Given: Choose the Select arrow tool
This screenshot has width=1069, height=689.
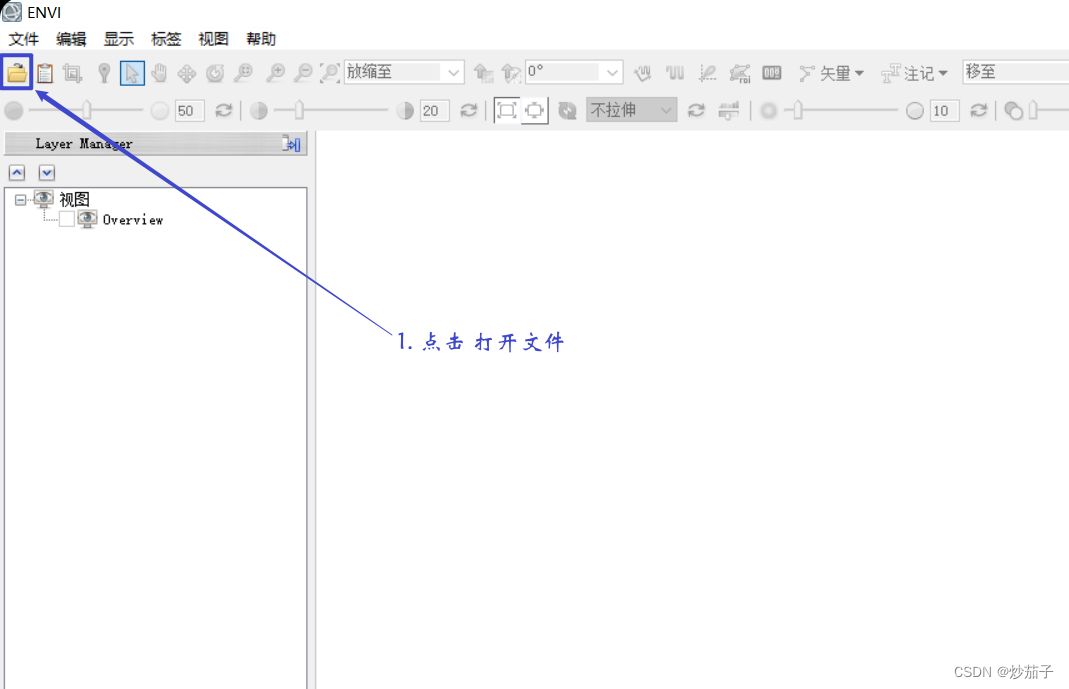Looking at the screenshot, I should [132, 73].
